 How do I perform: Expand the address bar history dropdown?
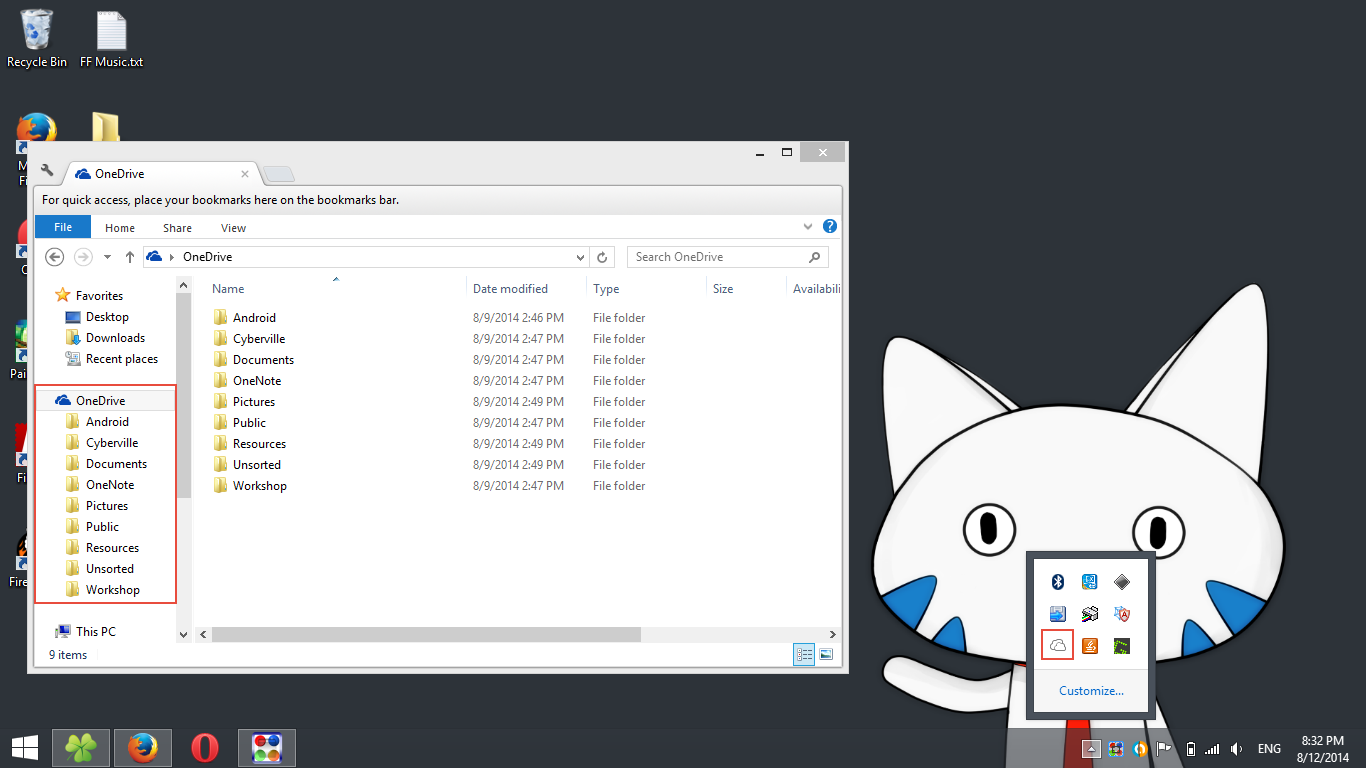click(580, 257)
